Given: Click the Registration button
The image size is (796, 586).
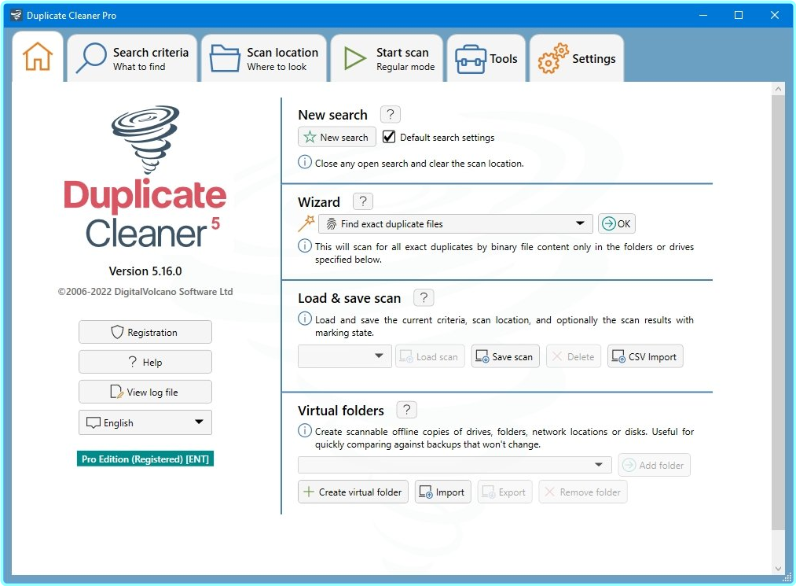Looking at the screenshot, I should (145, 332).
